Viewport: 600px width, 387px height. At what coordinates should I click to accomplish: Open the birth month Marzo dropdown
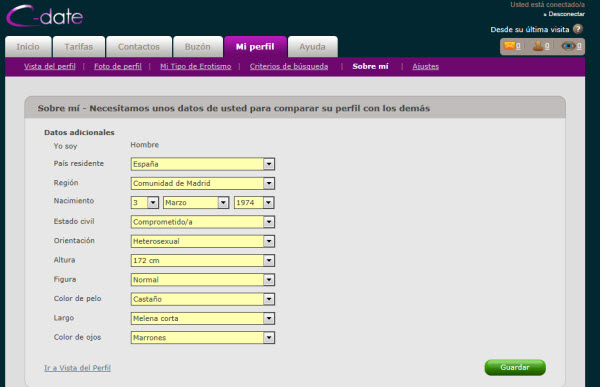click(x=196, y=202)
